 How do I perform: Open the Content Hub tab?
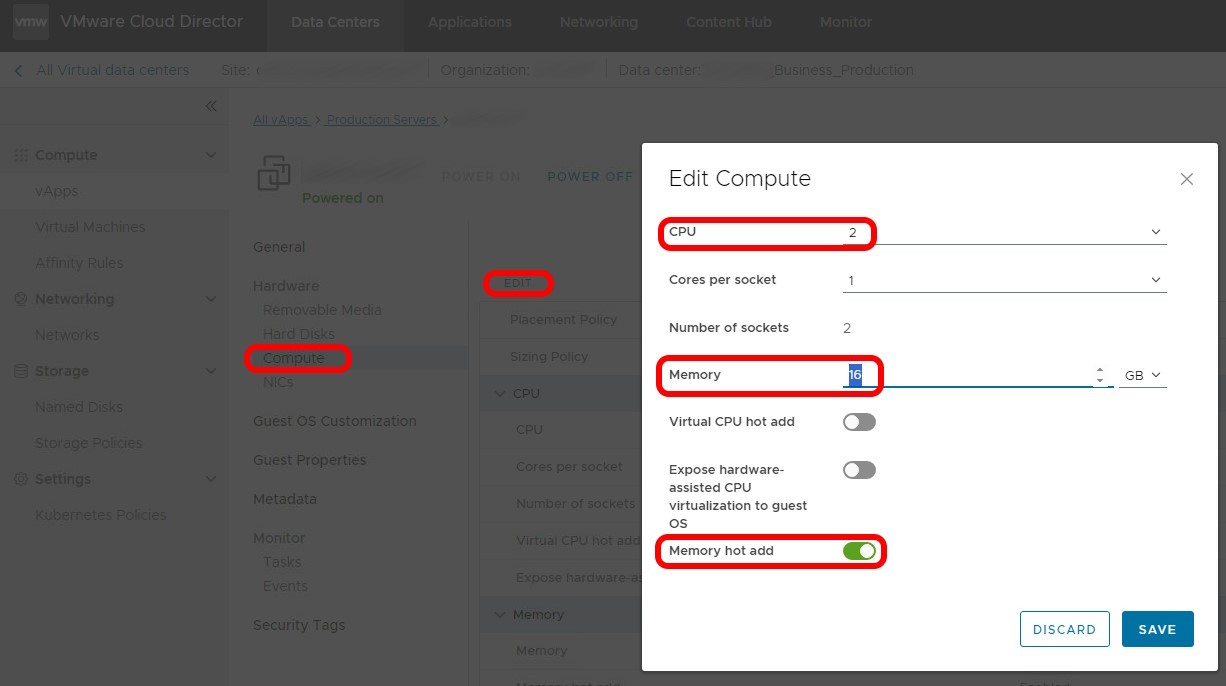(x=728, y=22)
